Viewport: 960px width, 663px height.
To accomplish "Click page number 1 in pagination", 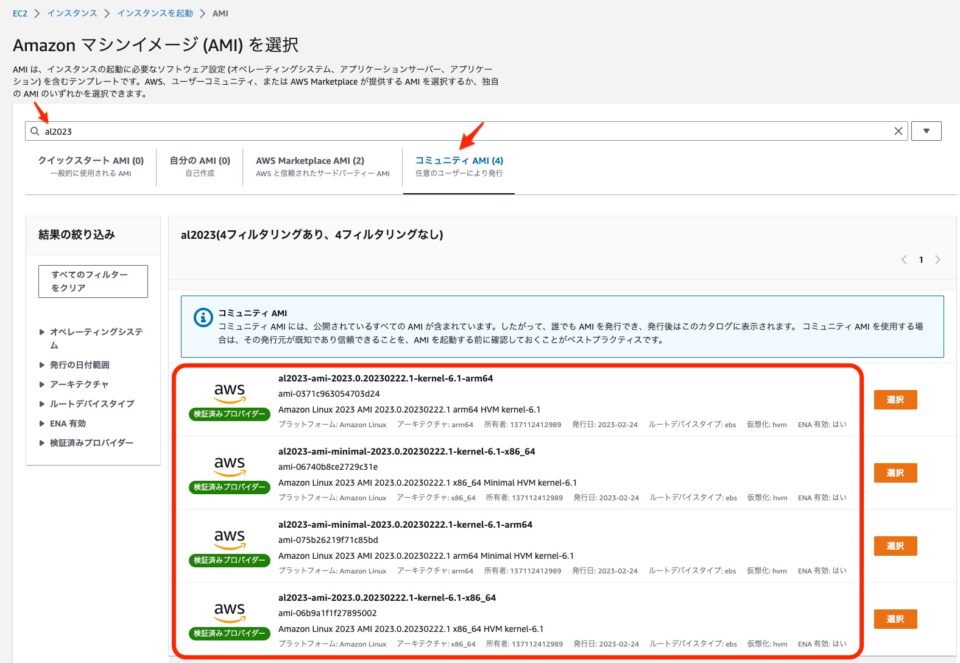I will click(x=923, y=258).
